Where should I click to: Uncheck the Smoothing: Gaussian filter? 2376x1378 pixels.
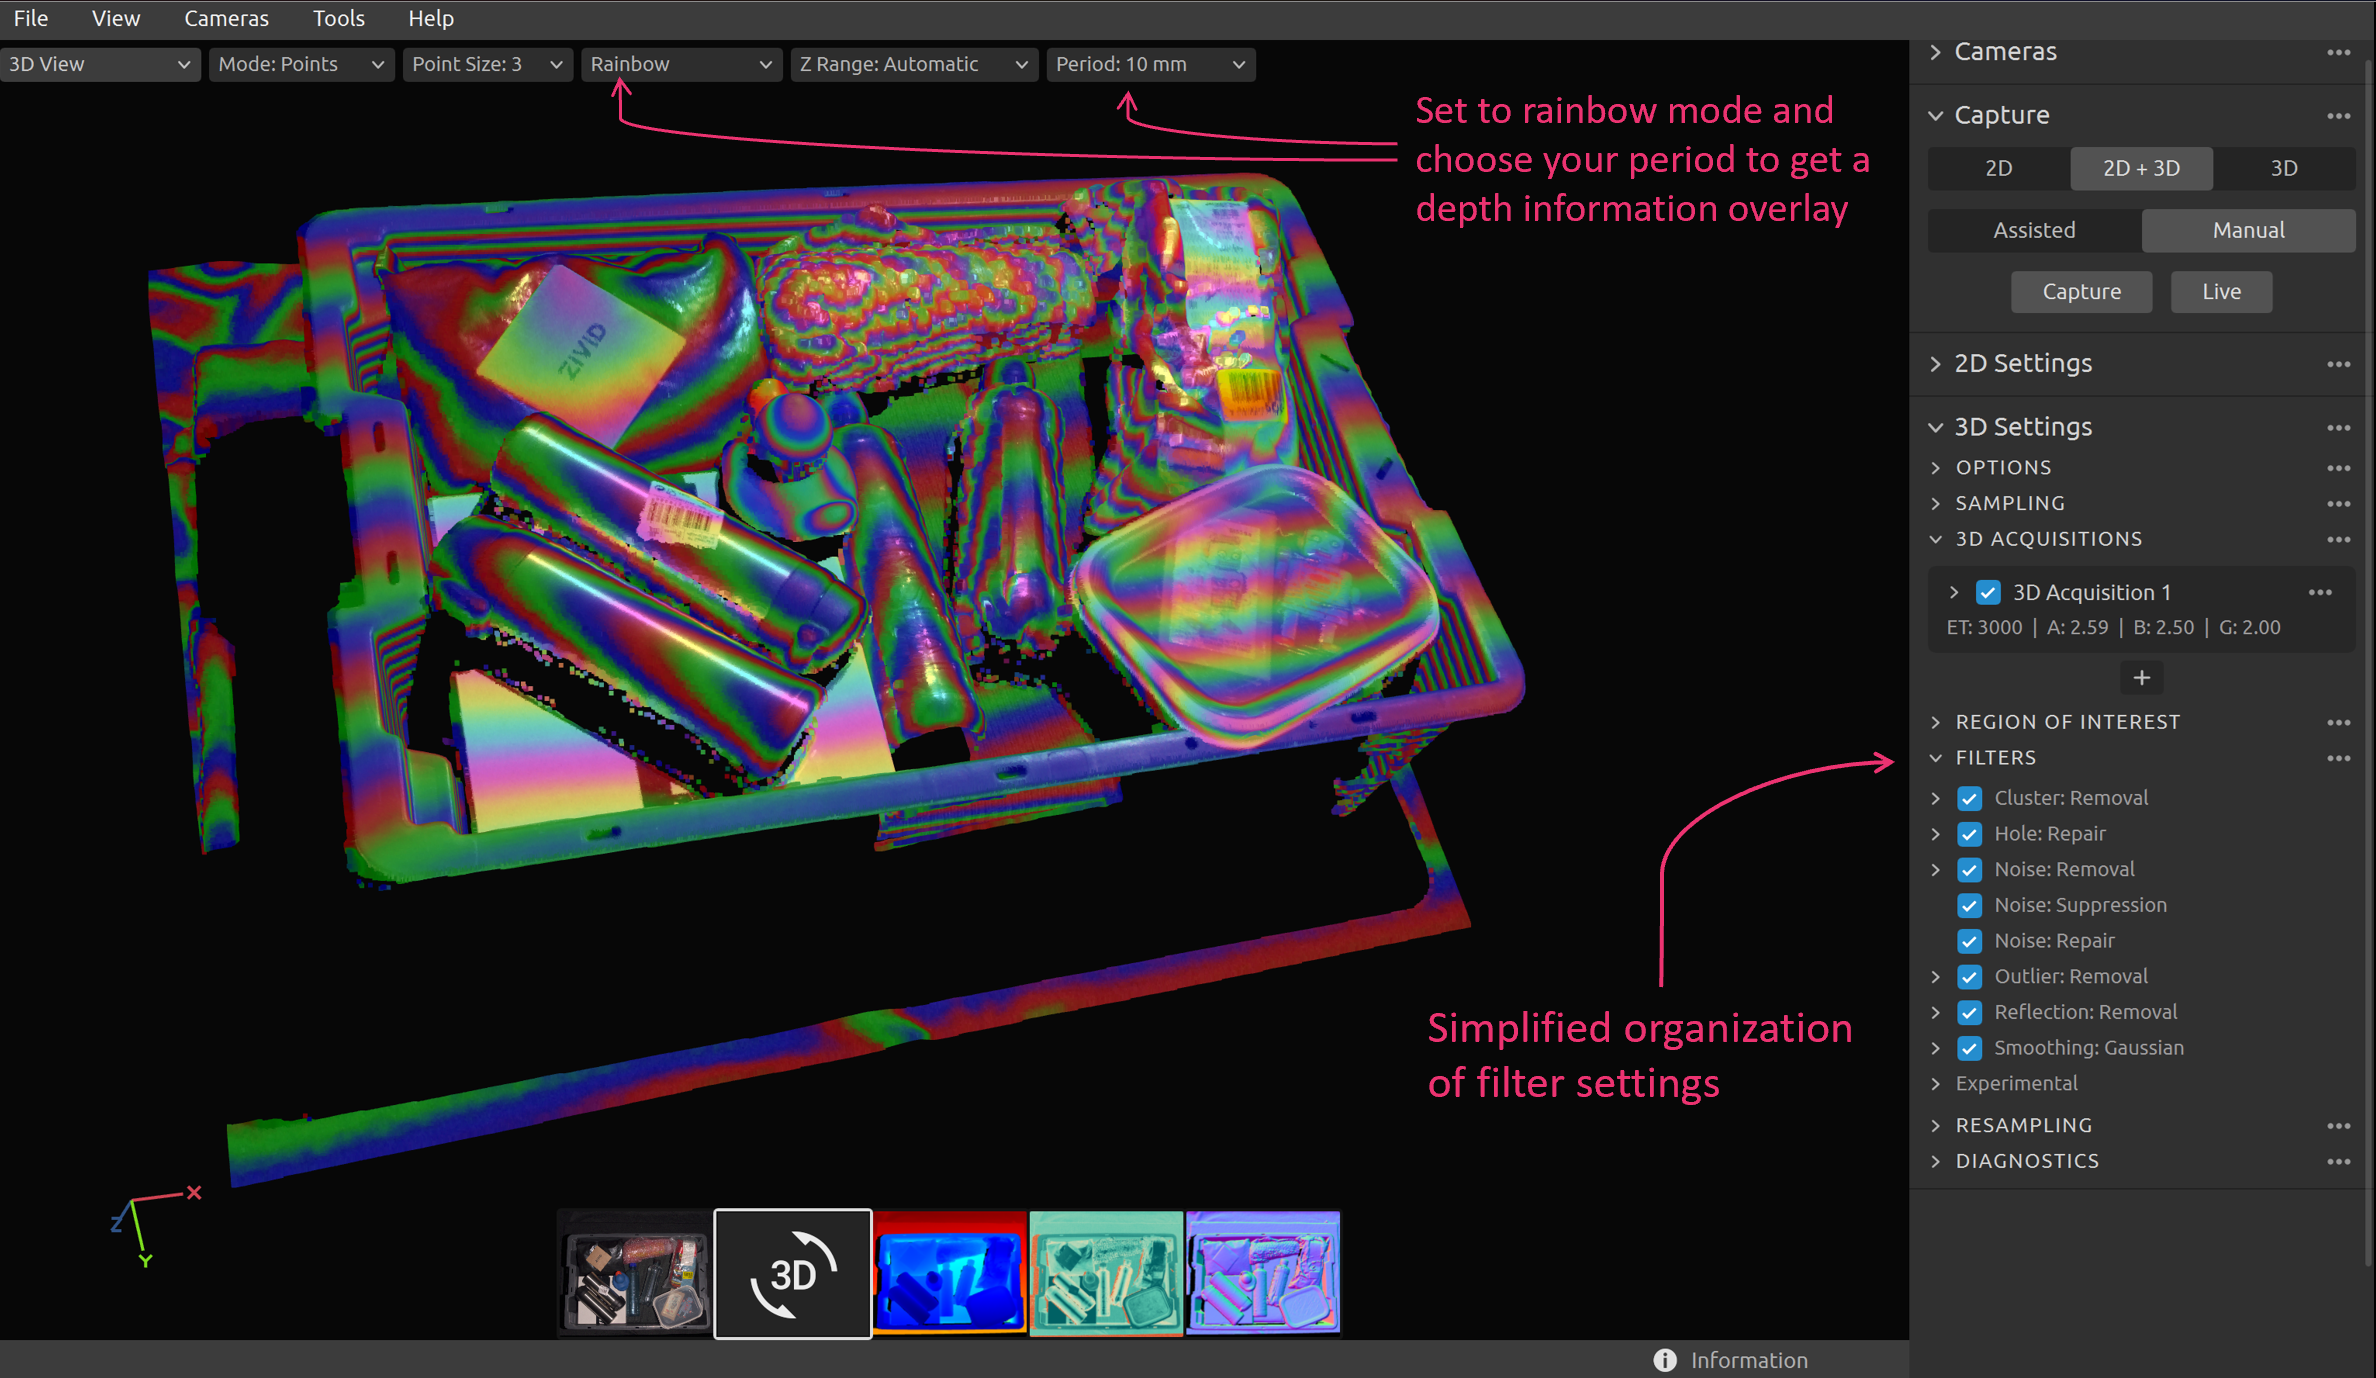(x=1970, y=1048)
